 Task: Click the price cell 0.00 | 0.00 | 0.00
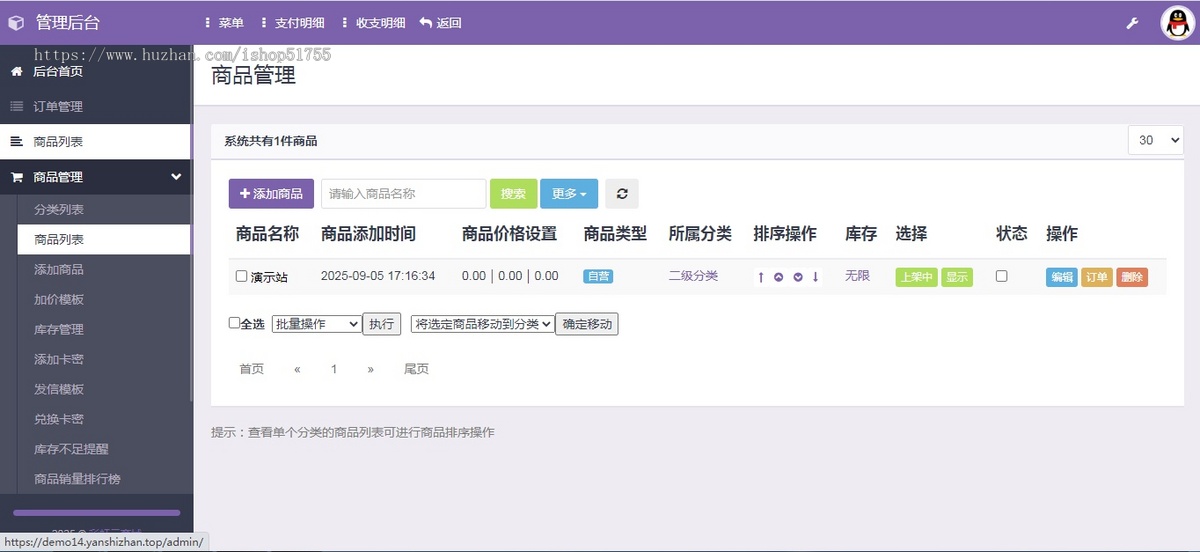[510, 276]
